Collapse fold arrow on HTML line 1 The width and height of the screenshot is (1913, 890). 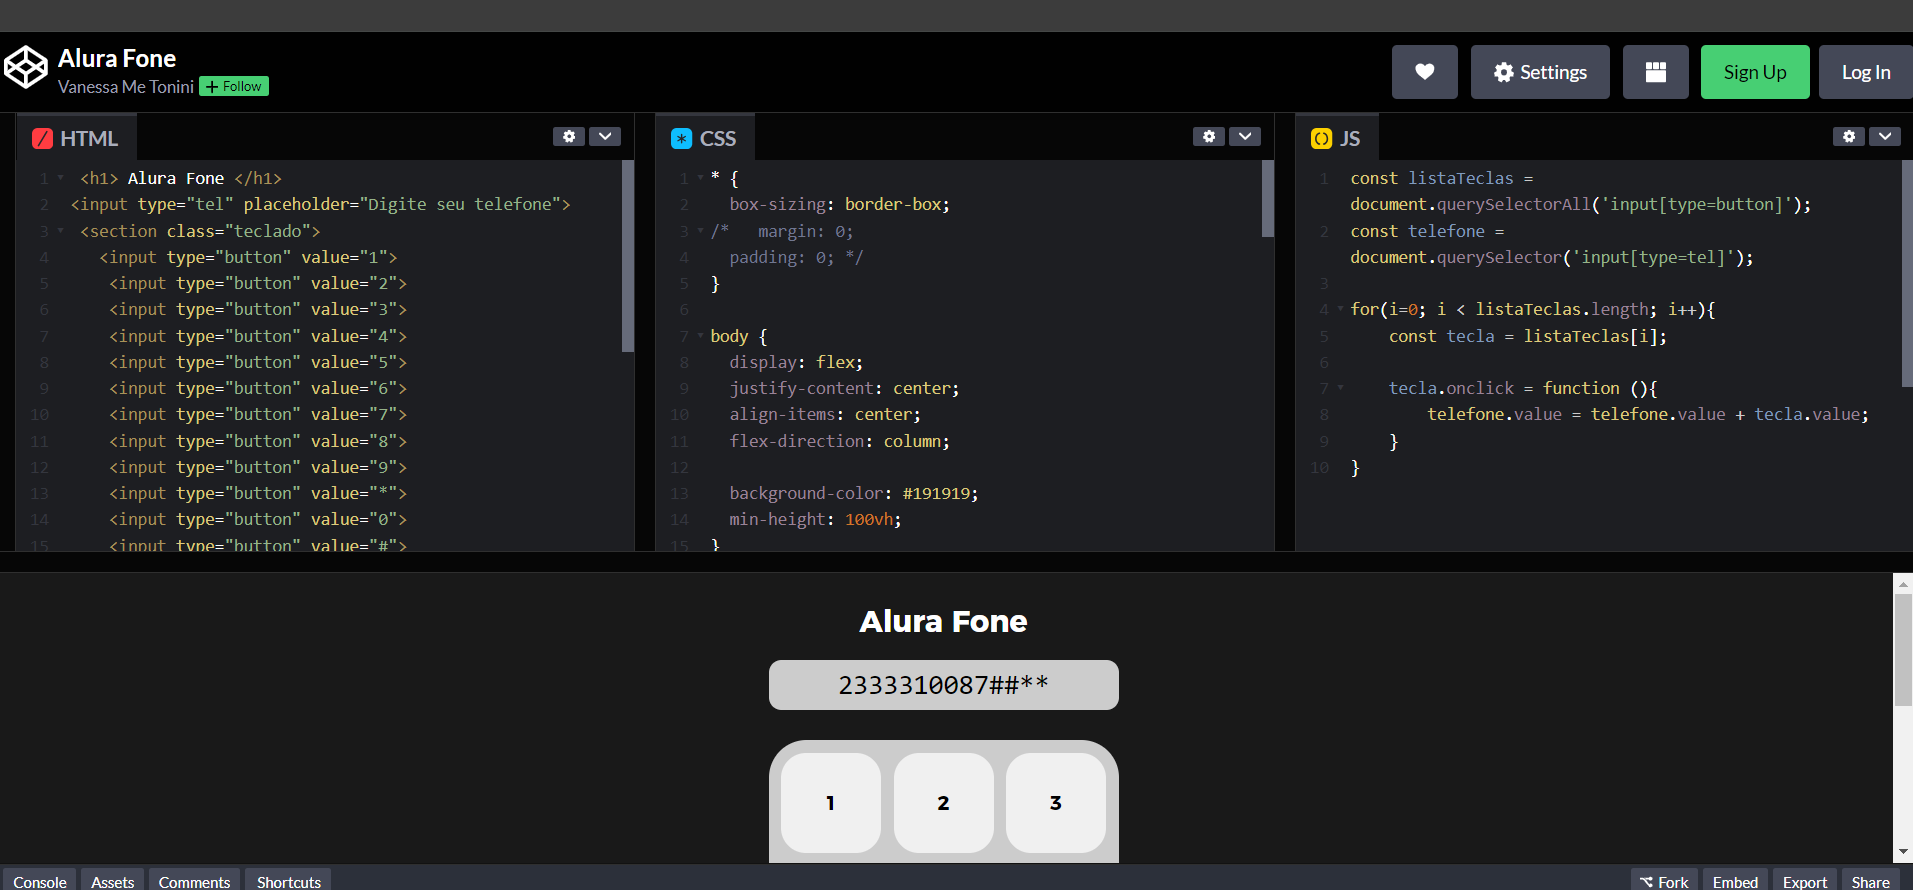click(x=61, y=178)
